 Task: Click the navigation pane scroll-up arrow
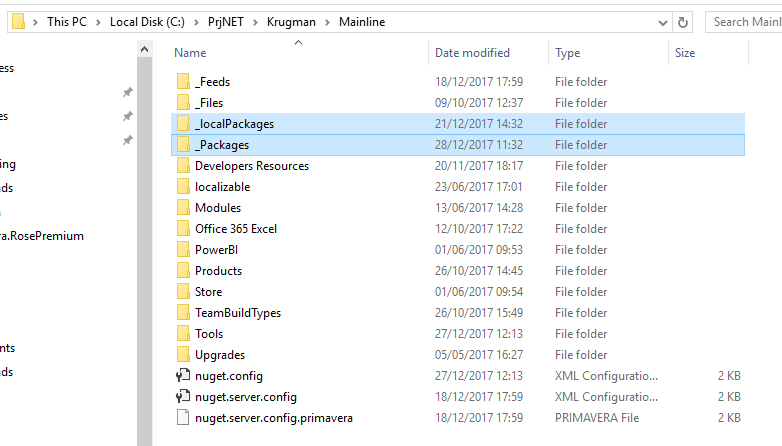[x=145, y=49]
